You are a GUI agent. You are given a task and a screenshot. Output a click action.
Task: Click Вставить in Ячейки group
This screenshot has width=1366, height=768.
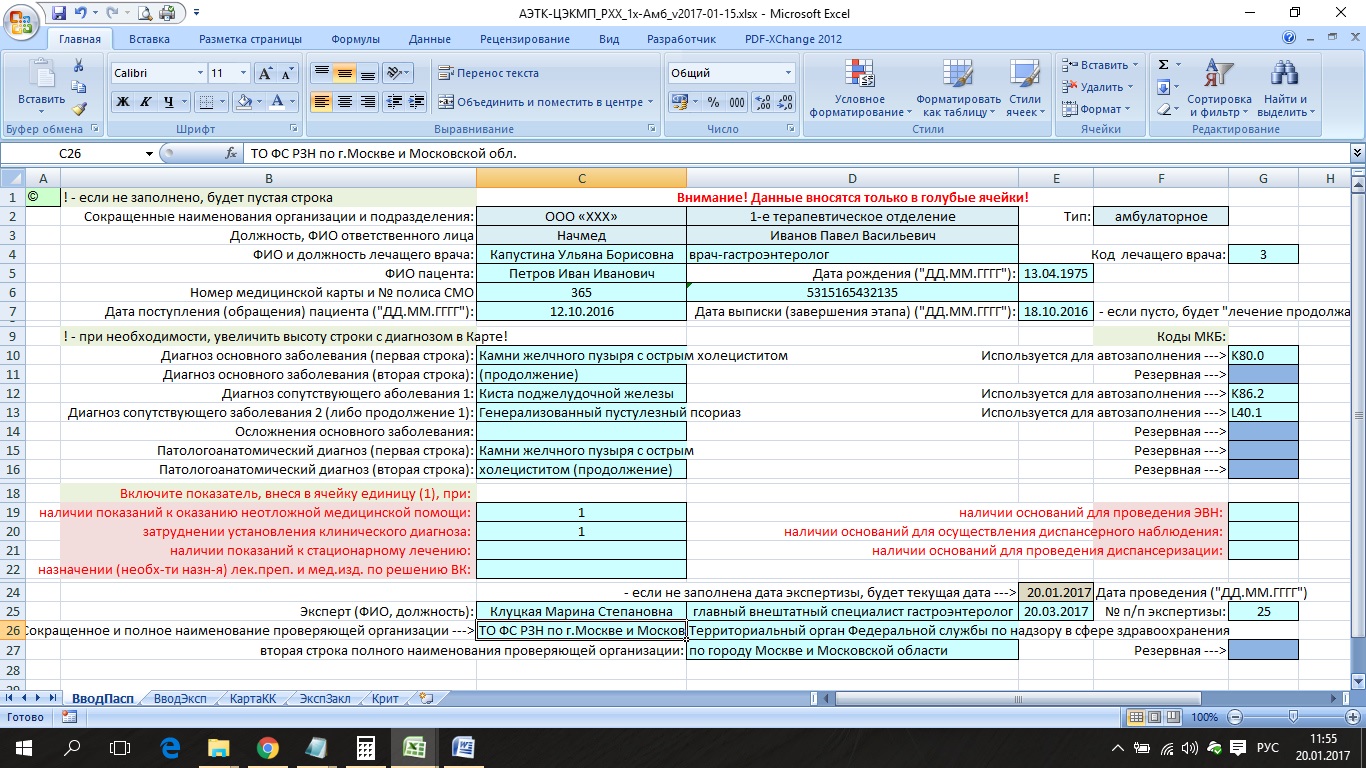[x=1097, y=66]
